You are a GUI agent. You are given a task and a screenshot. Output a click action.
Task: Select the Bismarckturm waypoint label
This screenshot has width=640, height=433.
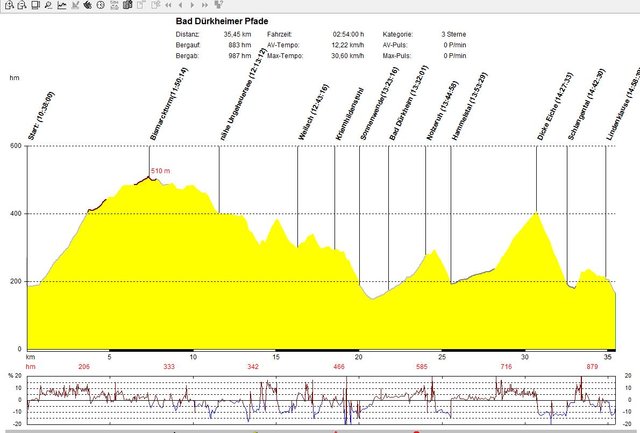pos(169,104)
